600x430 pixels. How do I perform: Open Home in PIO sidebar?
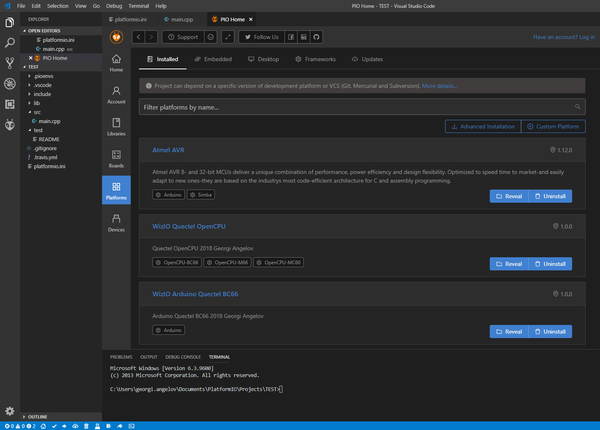click(x=116, y=63)
